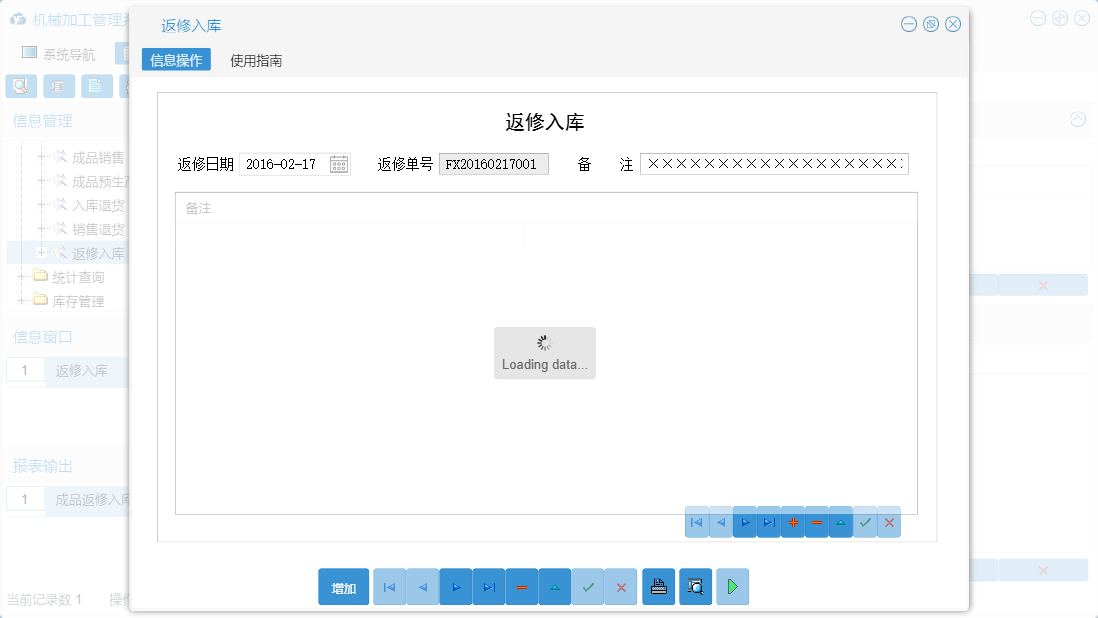Add a detail row with the red plus icon

point(792,522)
